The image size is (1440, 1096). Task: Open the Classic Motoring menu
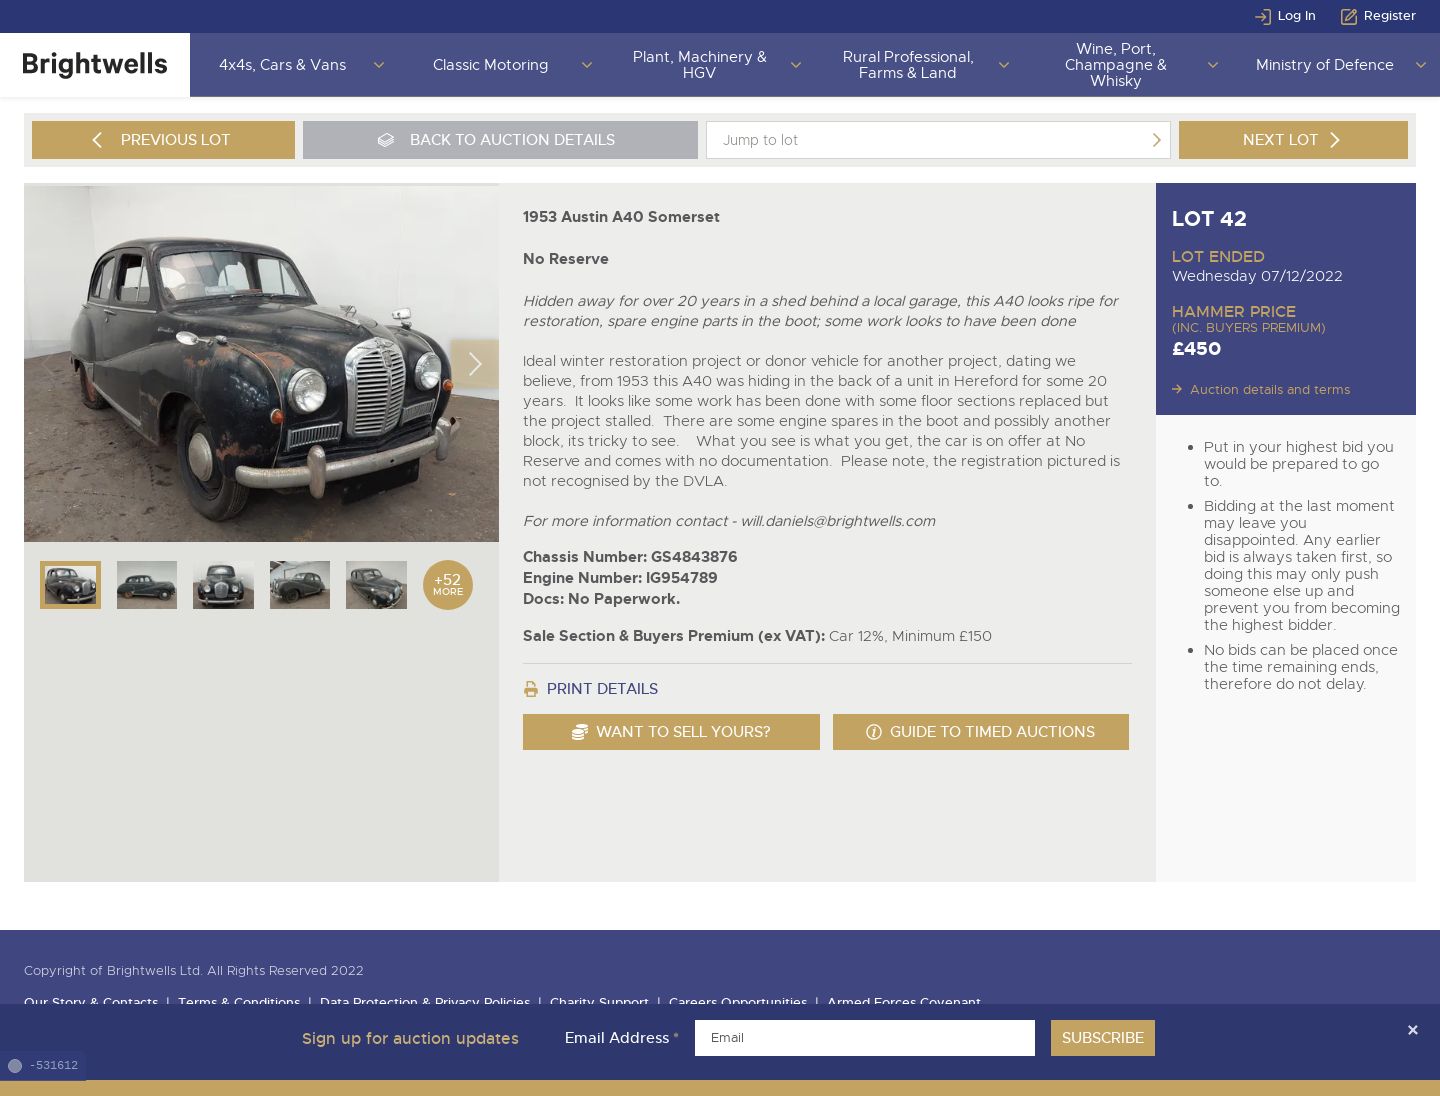tap(491, 65)
